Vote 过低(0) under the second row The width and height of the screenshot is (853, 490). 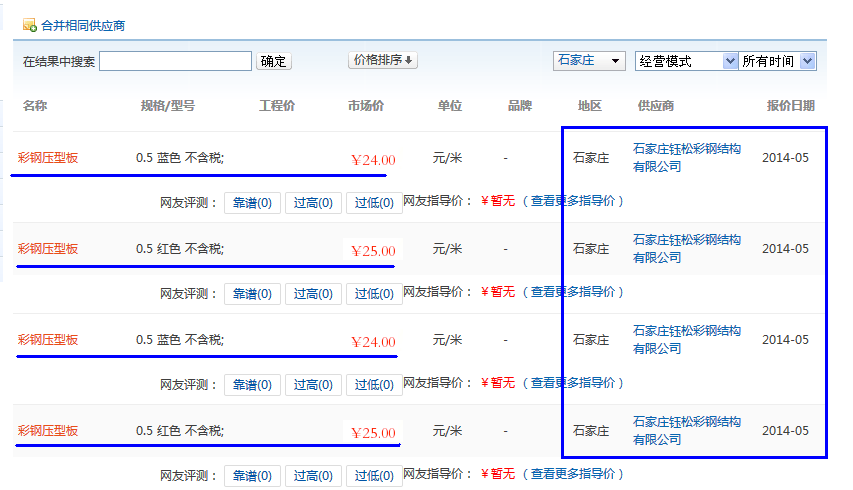[x=374, y=294]
